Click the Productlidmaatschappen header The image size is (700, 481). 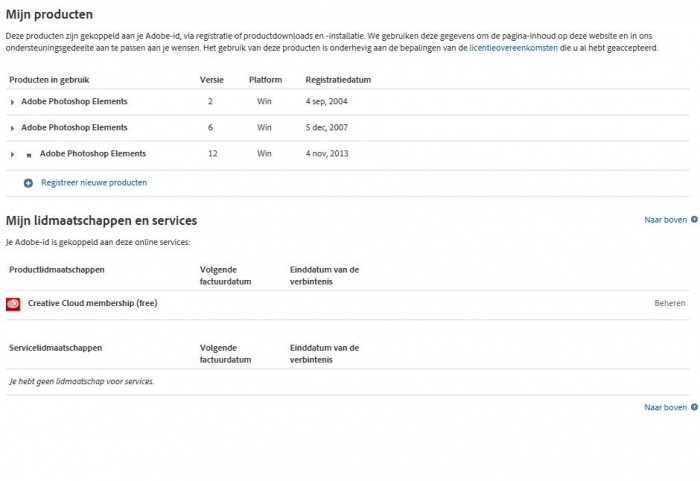57,270
